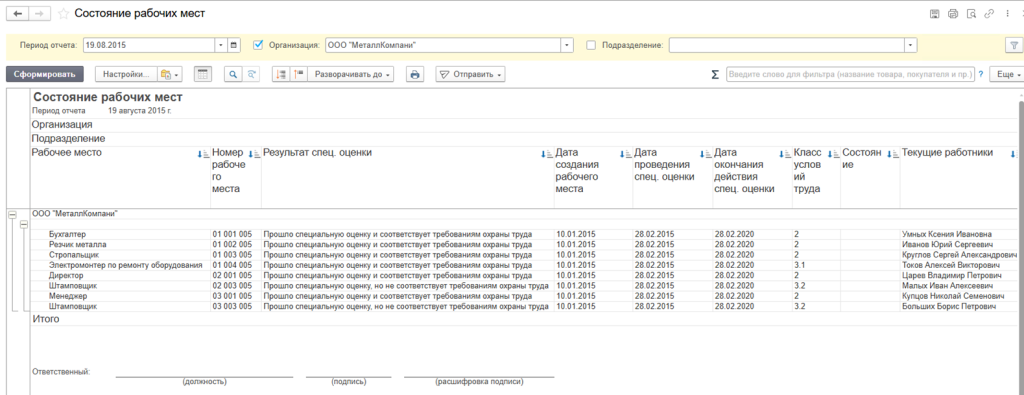
Task: Print report using toolbar printer button
Action: (414, 74)
